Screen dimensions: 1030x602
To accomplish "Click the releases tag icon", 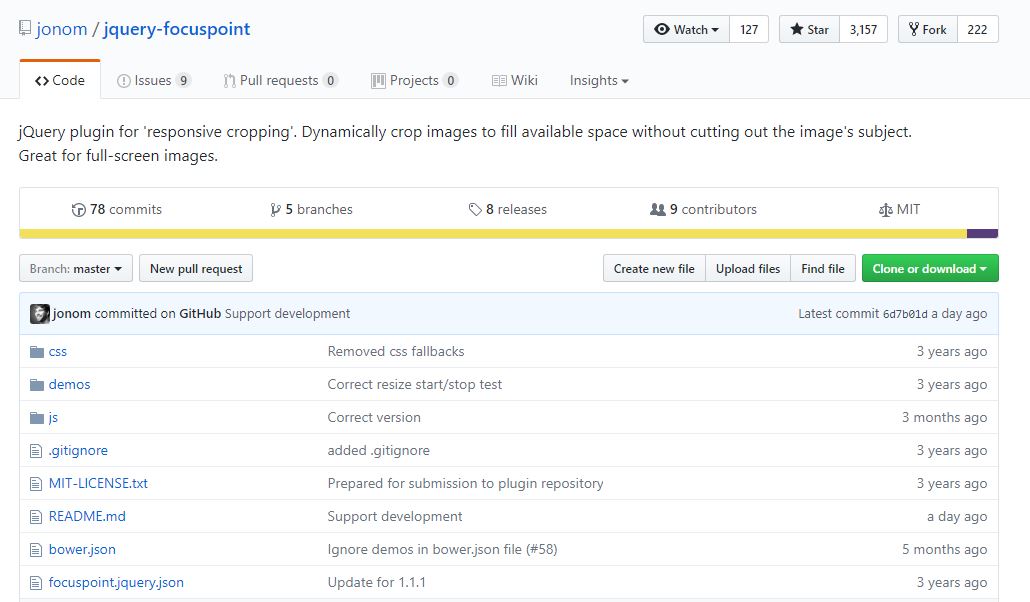I will pyautogui.click(x=475, y=210).
